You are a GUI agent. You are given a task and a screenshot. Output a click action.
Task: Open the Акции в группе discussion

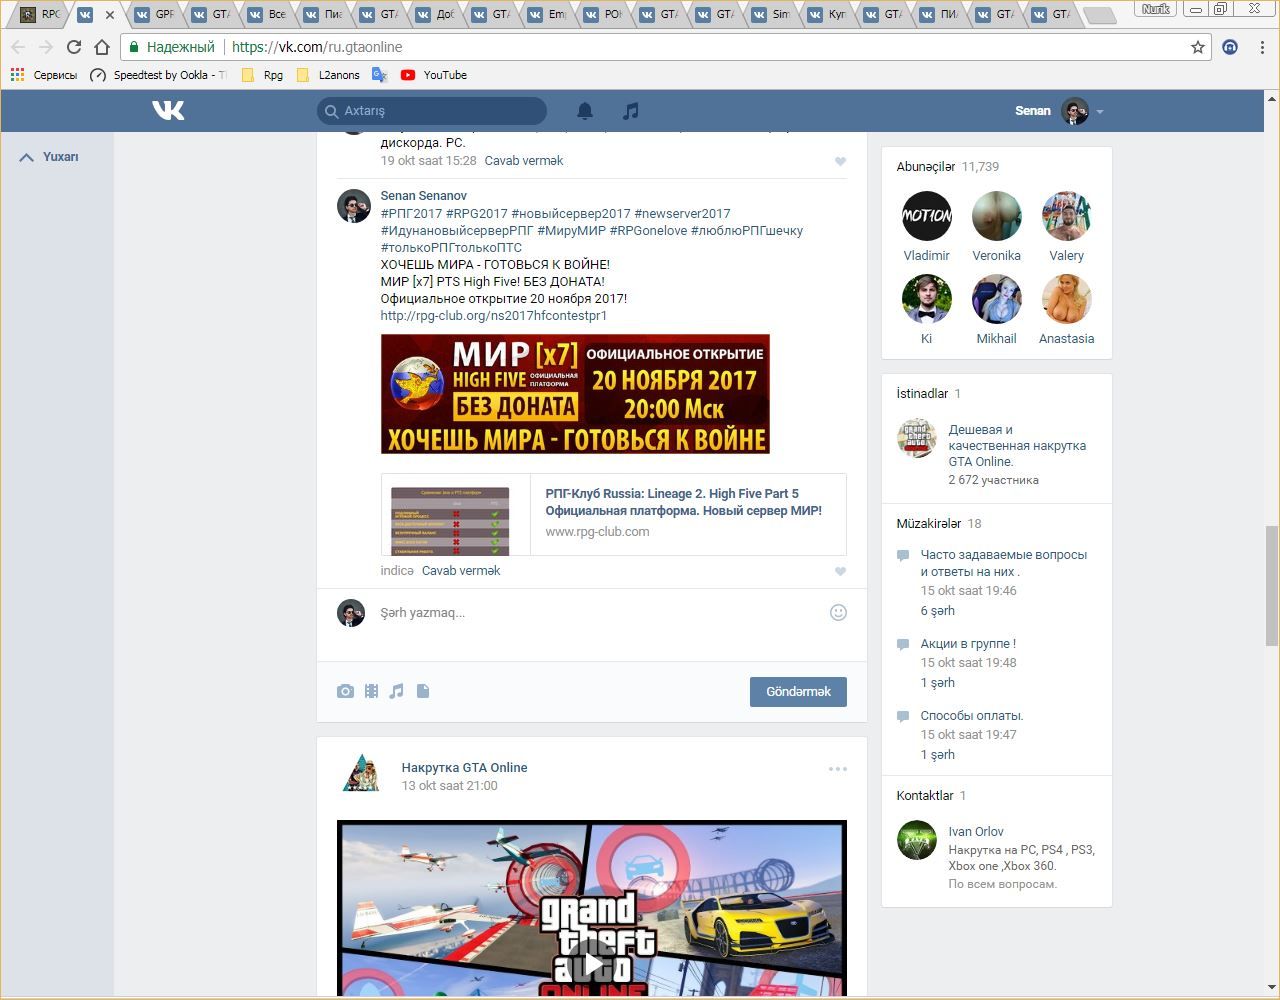968,644
